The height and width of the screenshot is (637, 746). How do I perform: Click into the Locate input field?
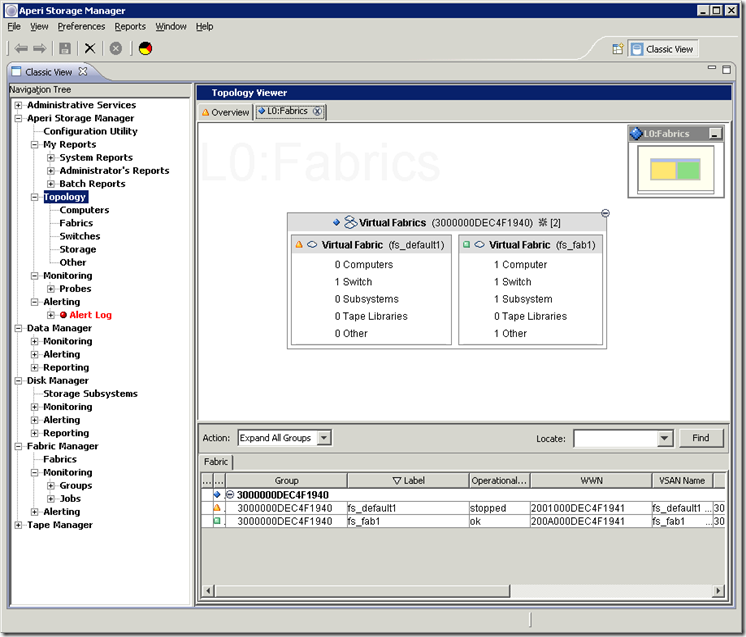(x=616, y=438)
